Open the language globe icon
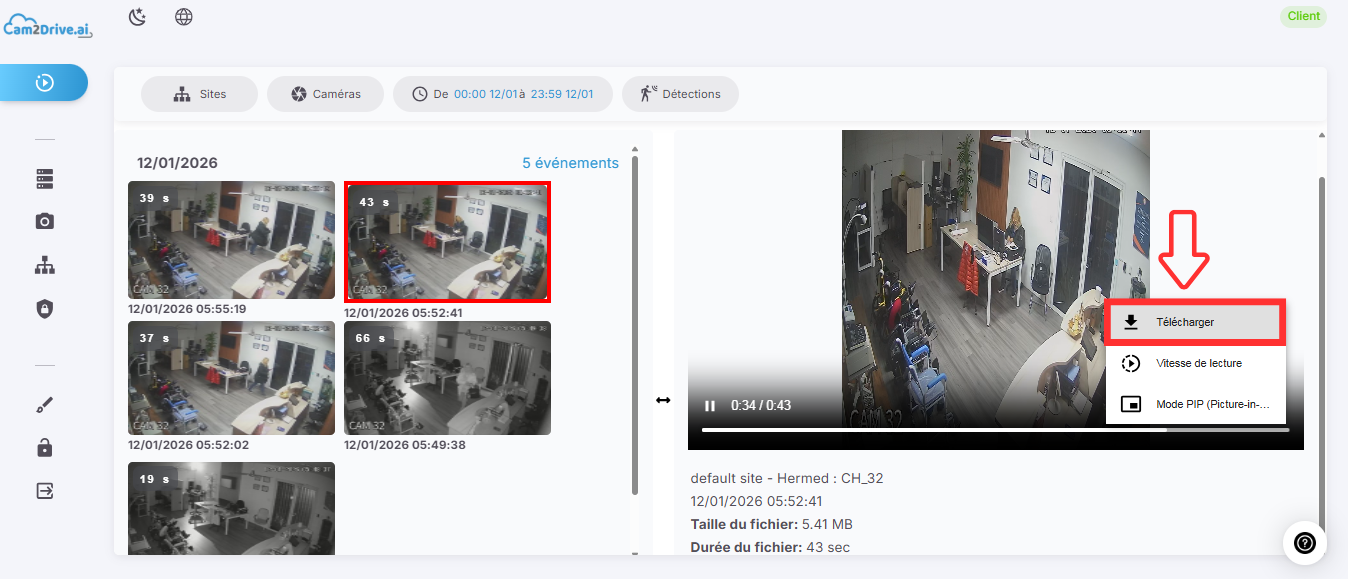Image resolution: width=1348 pixels, height=579 pixels. (184, 17)
